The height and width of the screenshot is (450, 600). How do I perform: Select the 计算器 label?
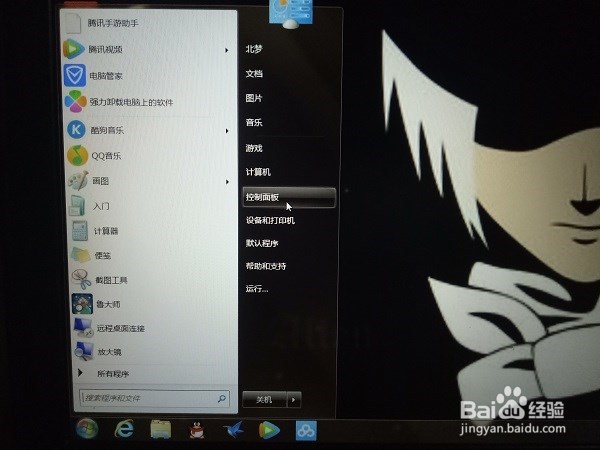tap(106, 231)
